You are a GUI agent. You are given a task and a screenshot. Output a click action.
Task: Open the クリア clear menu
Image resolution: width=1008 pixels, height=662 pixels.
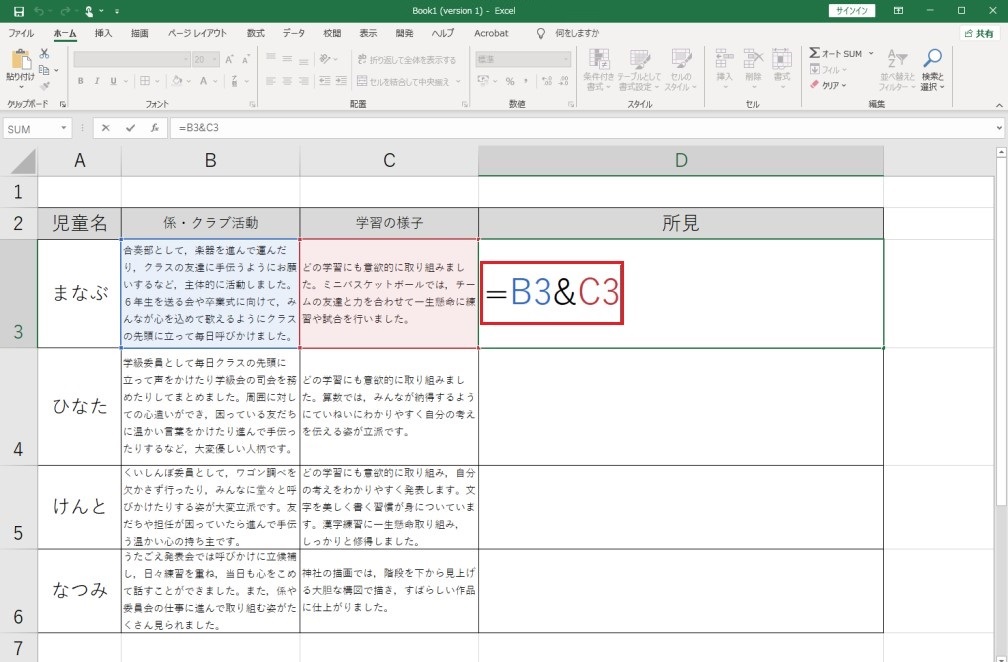(828, 85)
